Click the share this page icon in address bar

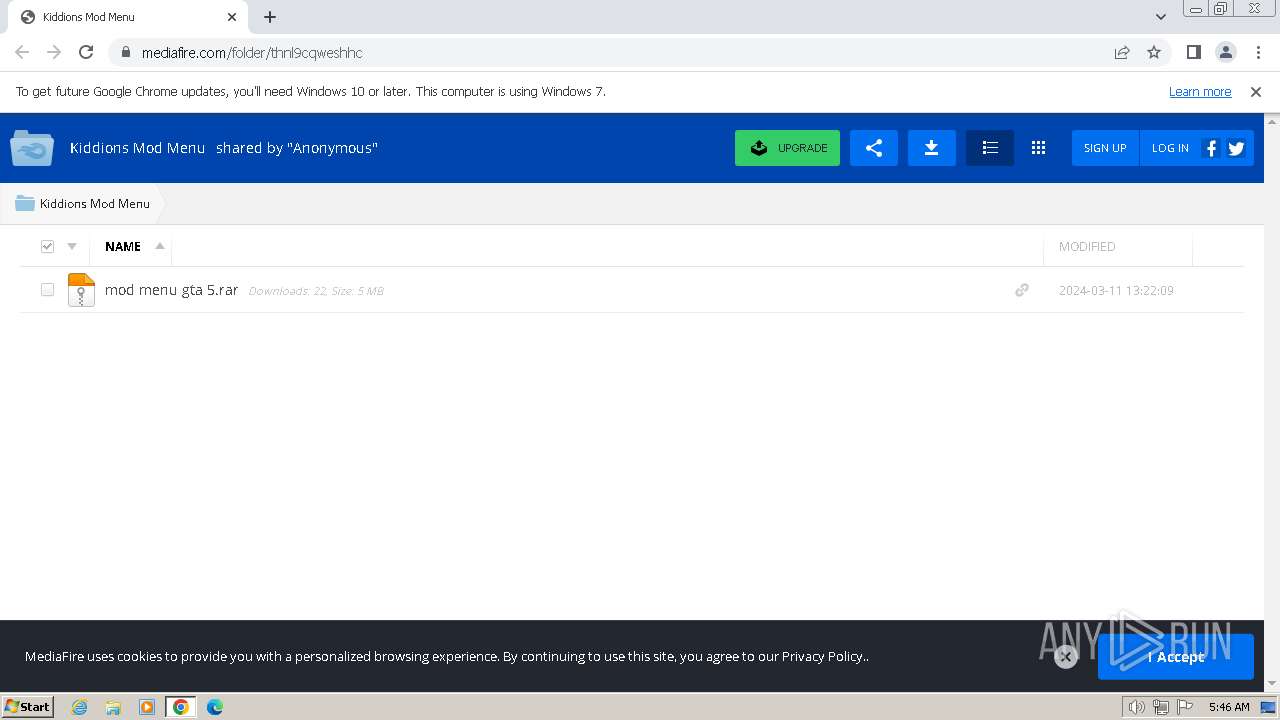click(x=1122, y=52)
